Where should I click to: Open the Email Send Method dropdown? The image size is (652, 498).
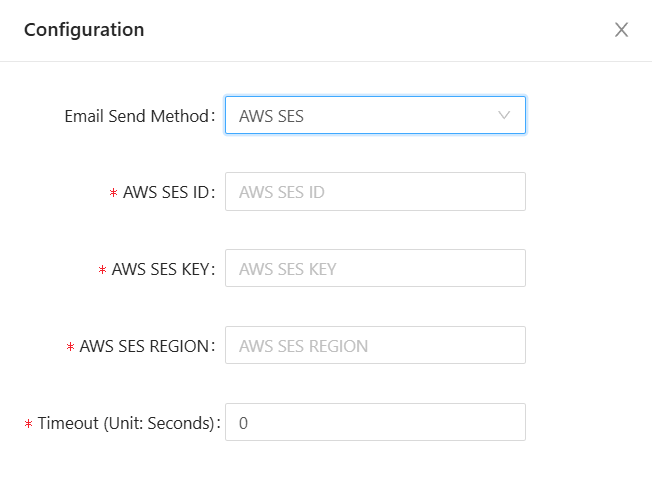pyautogui.click(x=375, y=116)
